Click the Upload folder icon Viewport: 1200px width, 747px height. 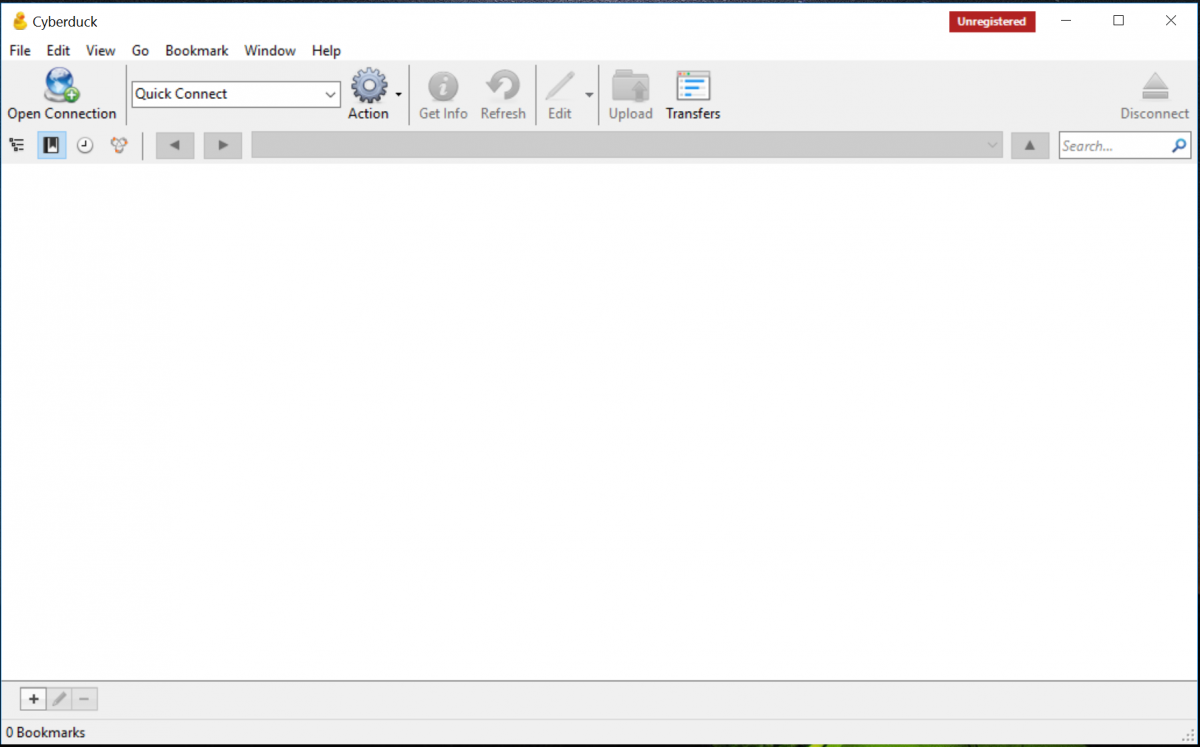(x=631, y=86)
